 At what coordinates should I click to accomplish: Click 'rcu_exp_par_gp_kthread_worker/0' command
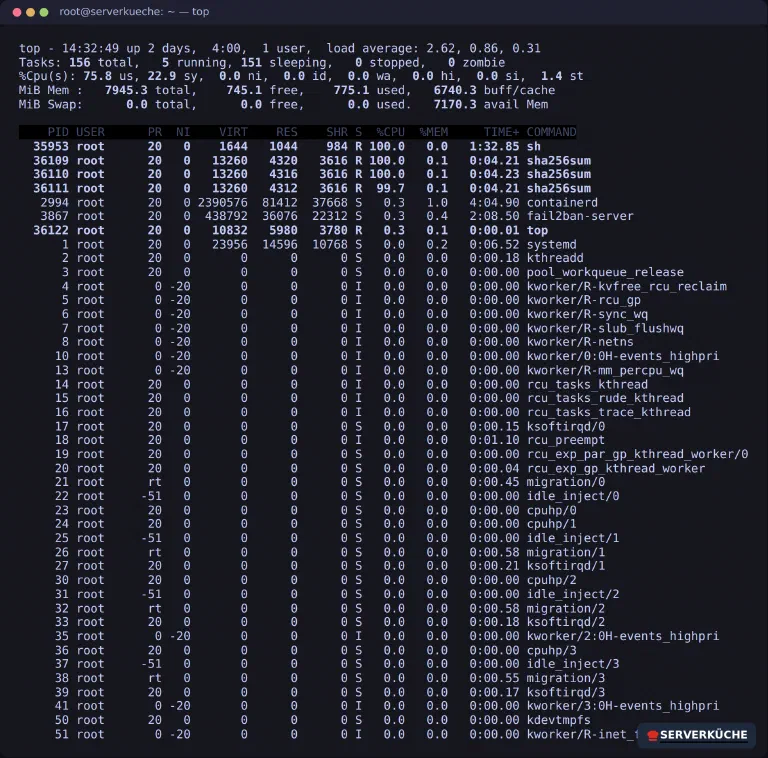[637, 454]
